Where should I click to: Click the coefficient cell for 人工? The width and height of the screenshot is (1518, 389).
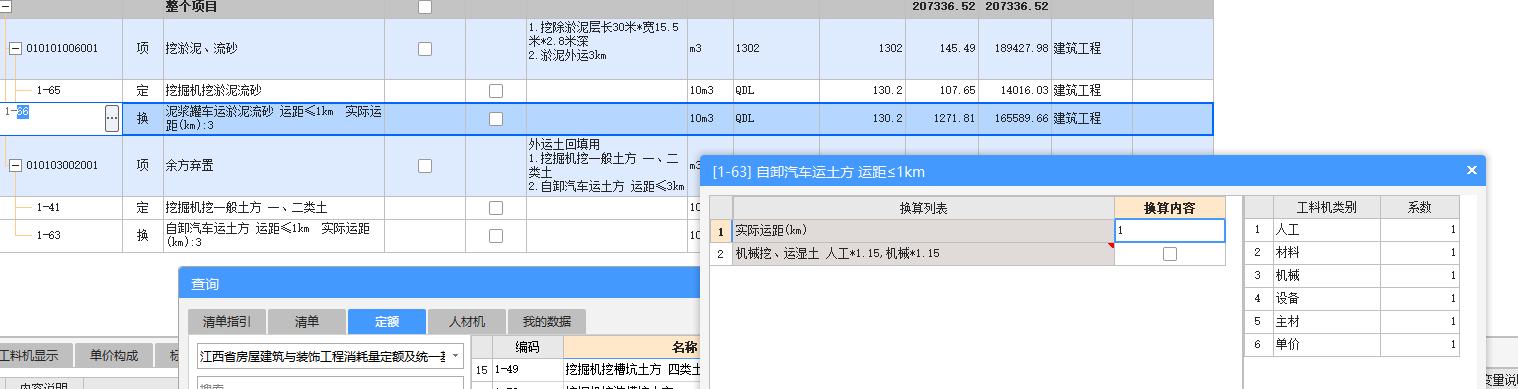pos(1420,229)
